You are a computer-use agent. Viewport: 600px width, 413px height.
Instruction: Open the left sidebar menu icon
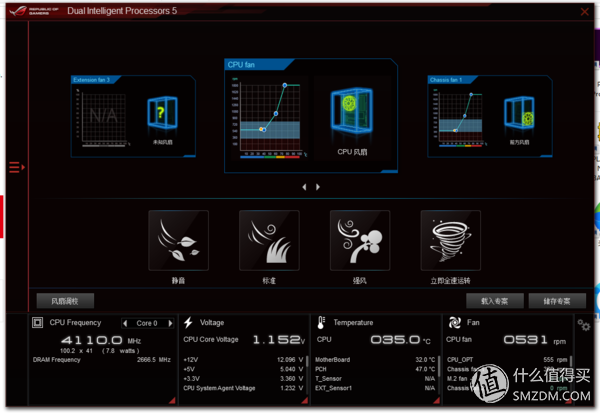coord(17,167)
